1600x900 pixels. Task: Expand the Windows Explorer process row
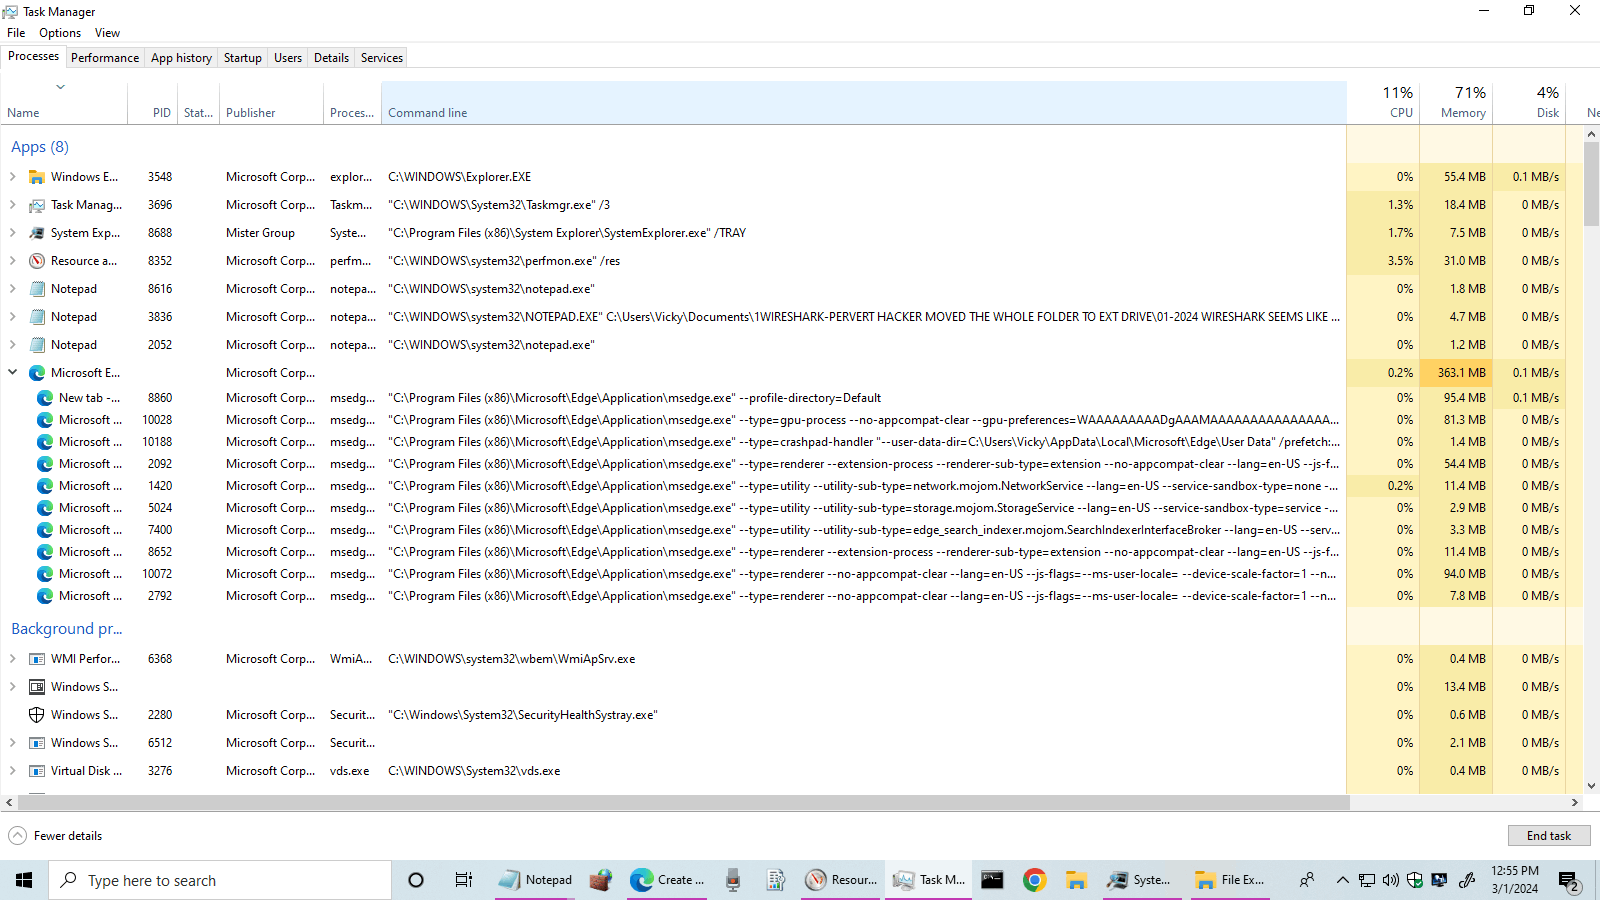[x=12, y=177]
